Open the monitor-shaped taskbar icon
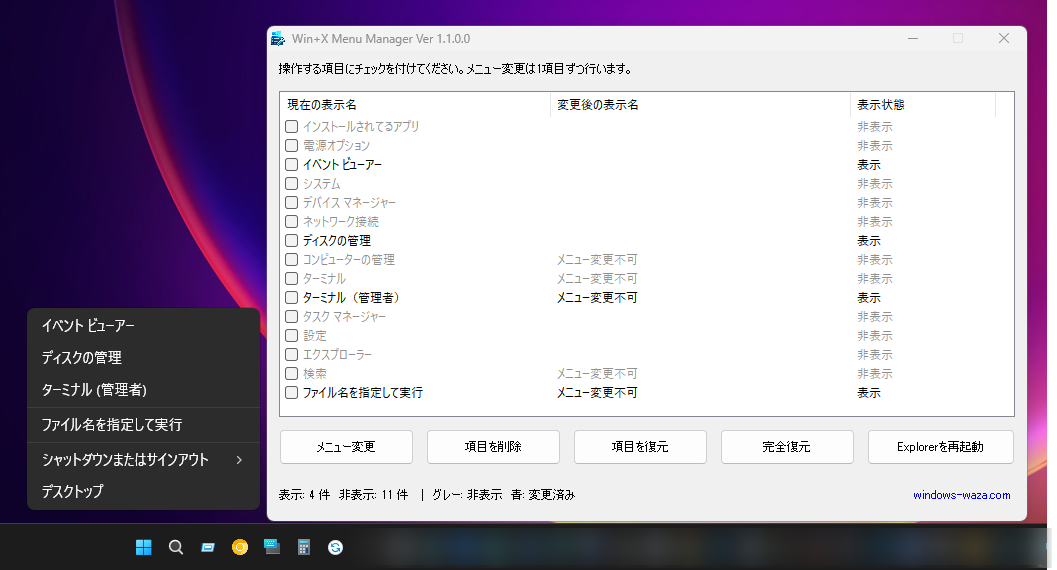The width and height of the screenshot is (1057, 570). tap(272, 546)
